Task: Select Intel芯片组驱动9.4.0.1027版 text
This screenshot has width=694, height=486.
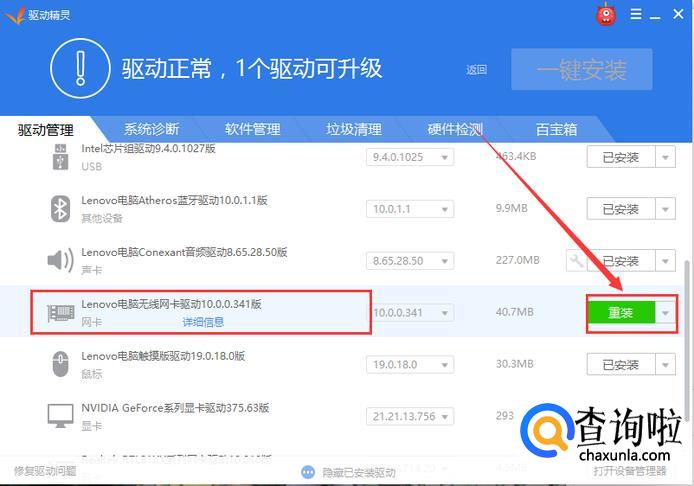Action: (148, 149)
